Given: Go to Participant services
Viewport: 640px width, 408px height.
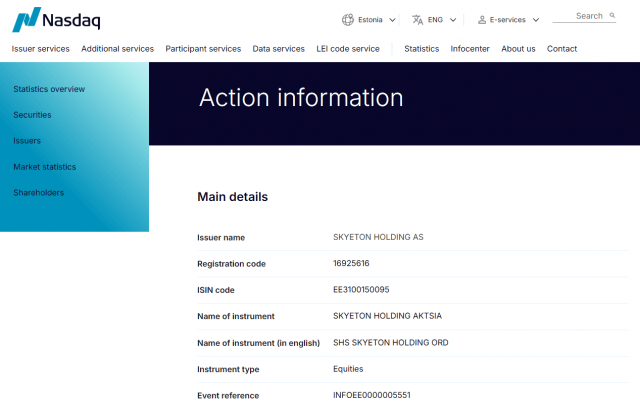Looking at the screenshot, I should click(203, 49).
